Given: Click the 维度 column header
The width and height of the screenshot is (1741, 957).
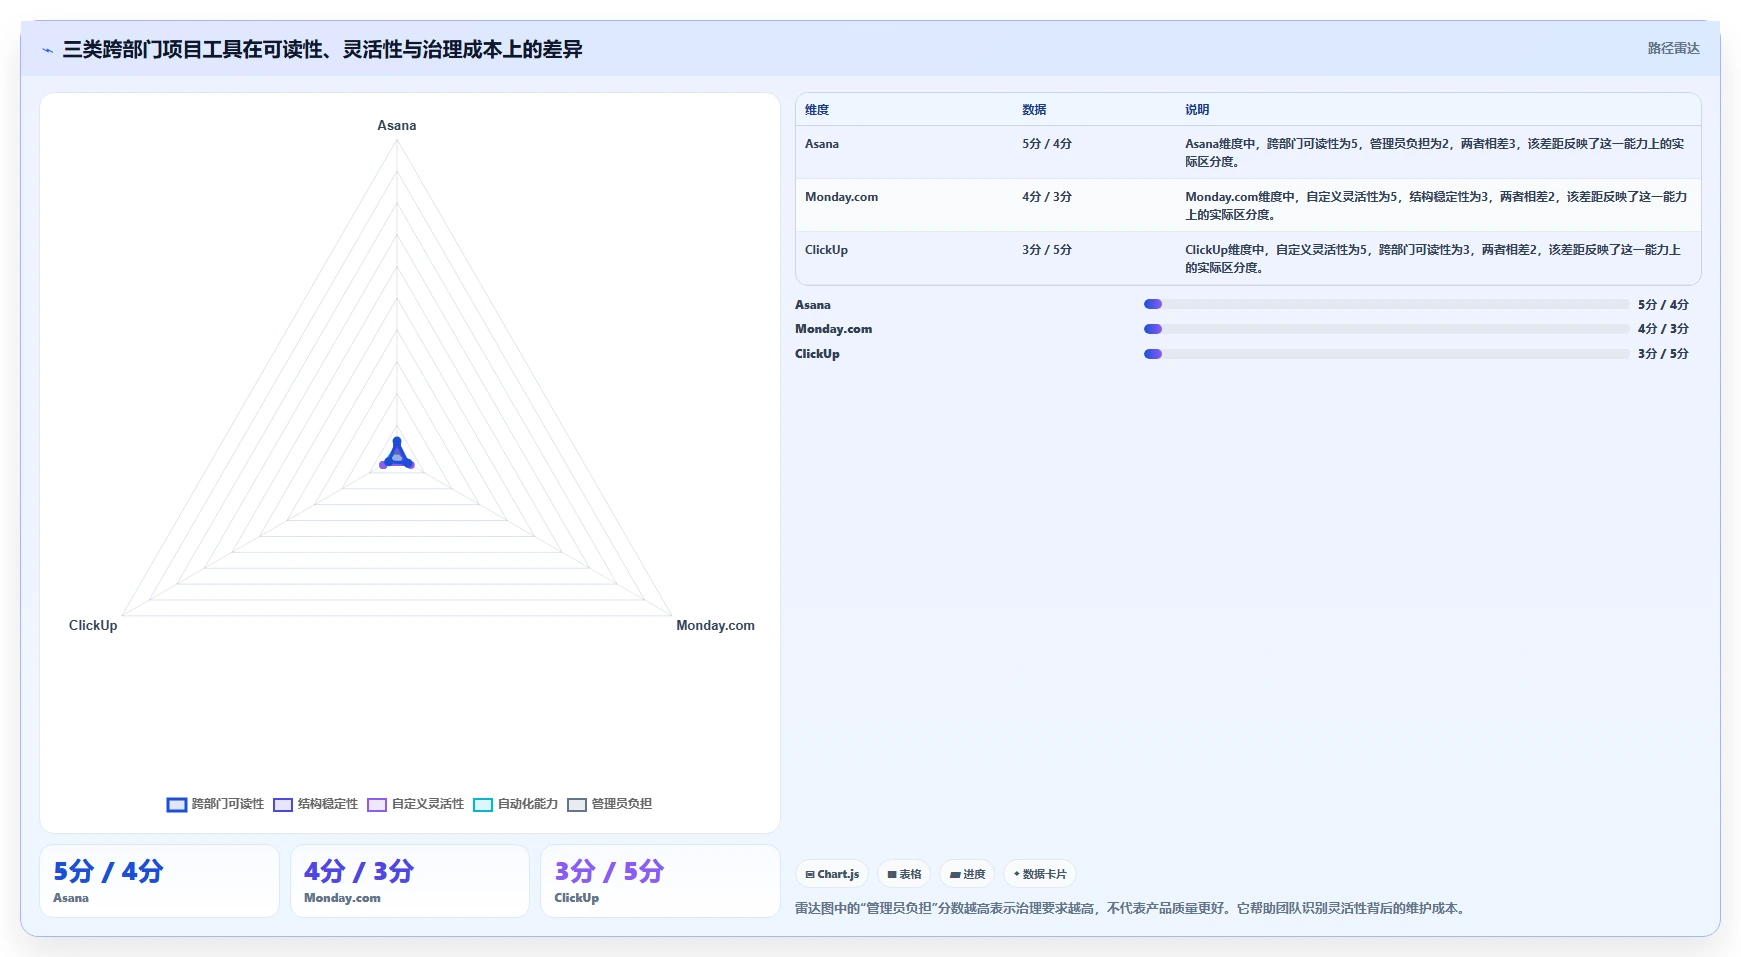Looking at the screenshot, I should pos(817,110).
